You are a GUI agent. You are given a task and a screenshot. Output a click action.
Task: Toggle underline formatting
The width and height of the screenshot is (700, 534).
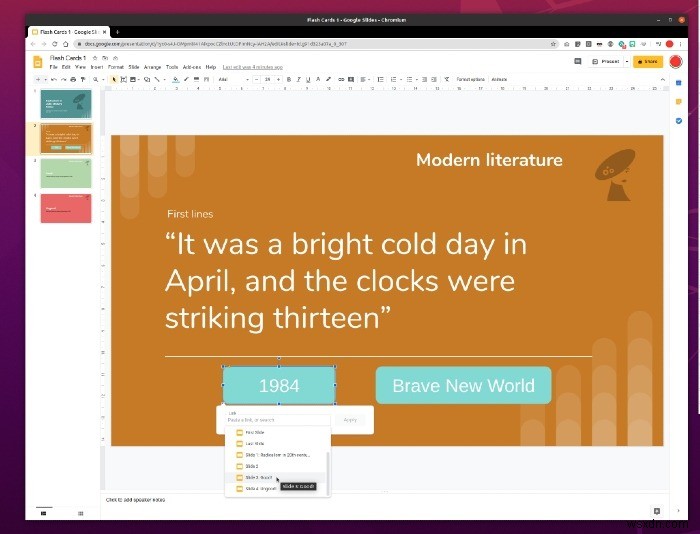308,79
